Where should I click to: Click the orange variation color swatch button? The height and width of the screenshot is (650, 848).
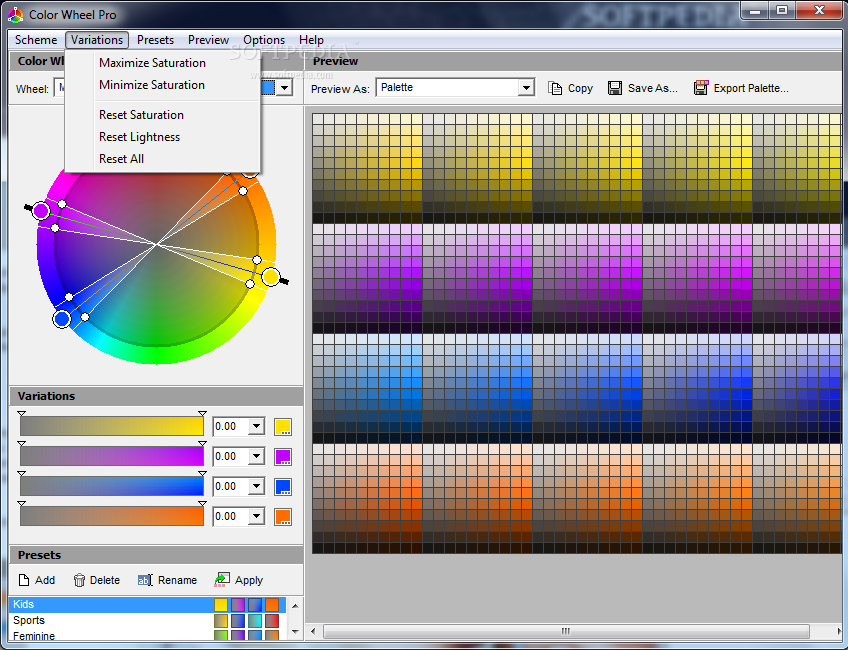click(283, 516)
